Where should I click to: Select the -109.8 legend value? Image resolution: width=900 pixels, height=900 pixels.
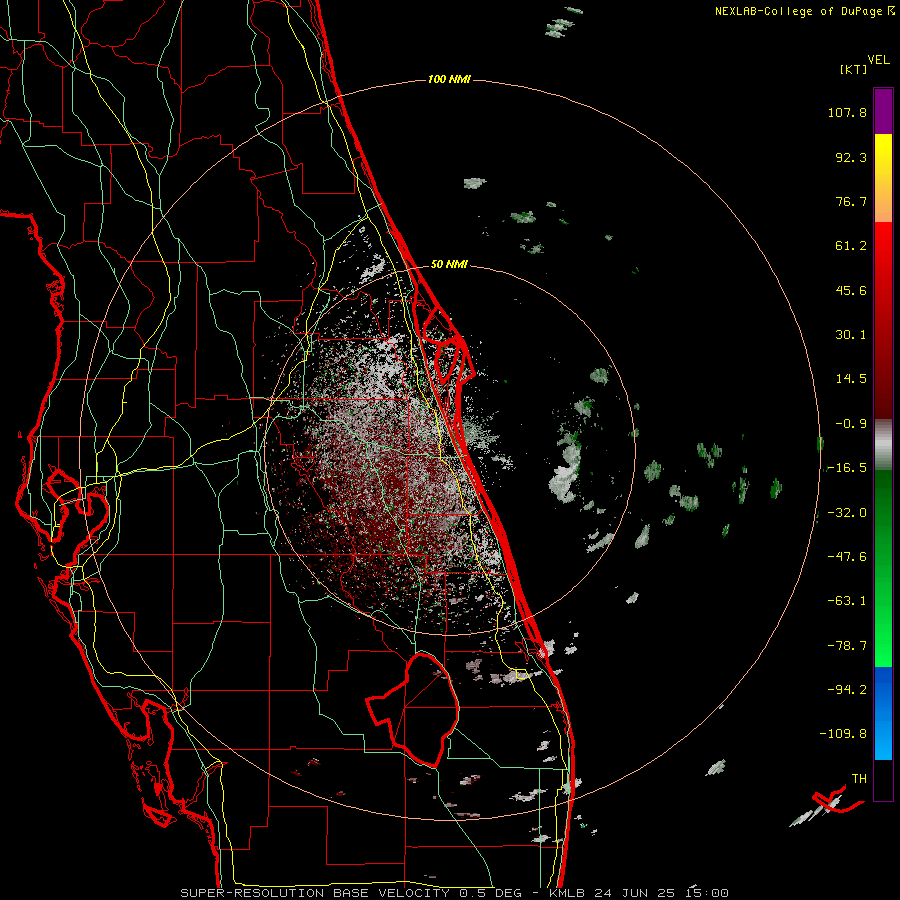pos(843,734)
